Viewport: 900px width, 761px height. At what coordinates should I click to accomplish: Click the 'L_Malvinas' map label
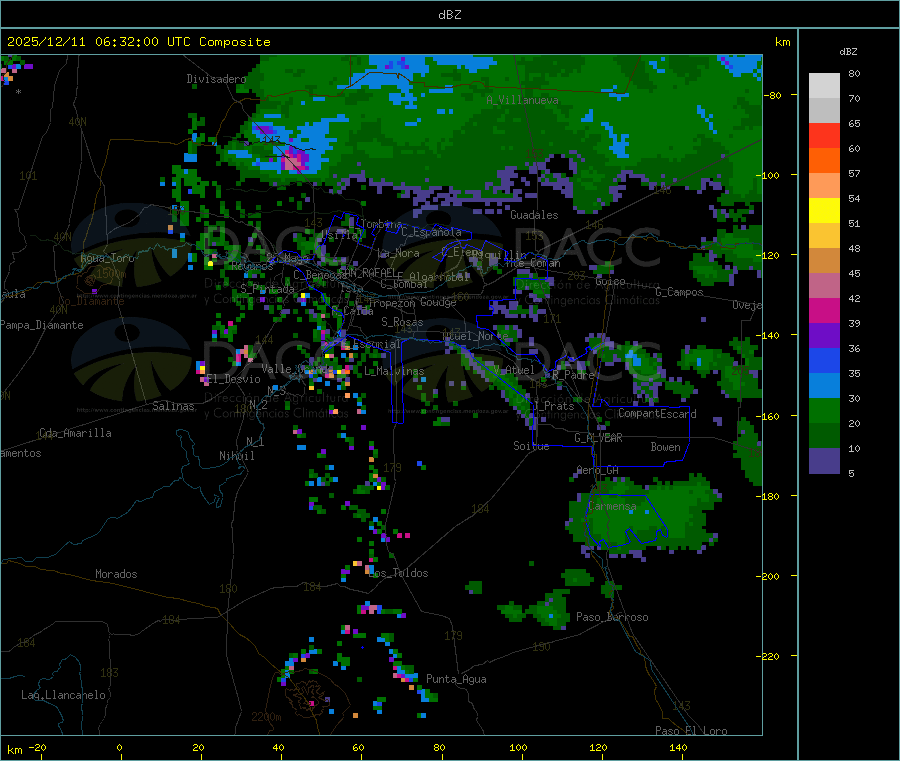[x=394, y=371]
